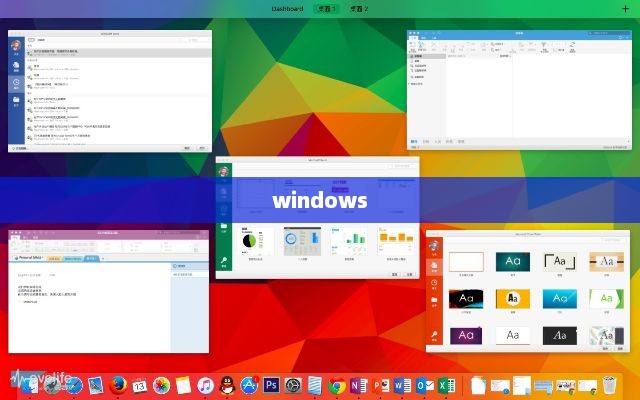Open Photos app in the Dock

pos(161,385)
